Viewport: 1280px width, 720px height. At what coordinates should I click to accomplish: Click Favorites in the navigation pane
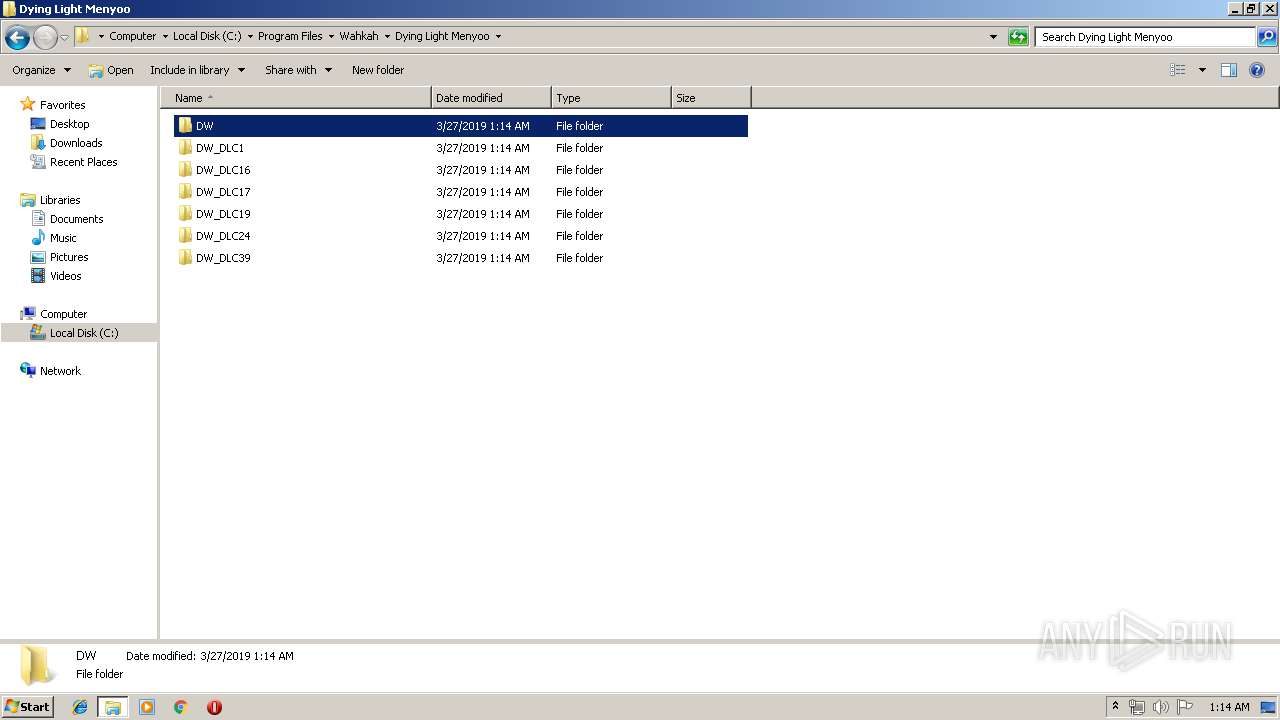click(62, 105)
